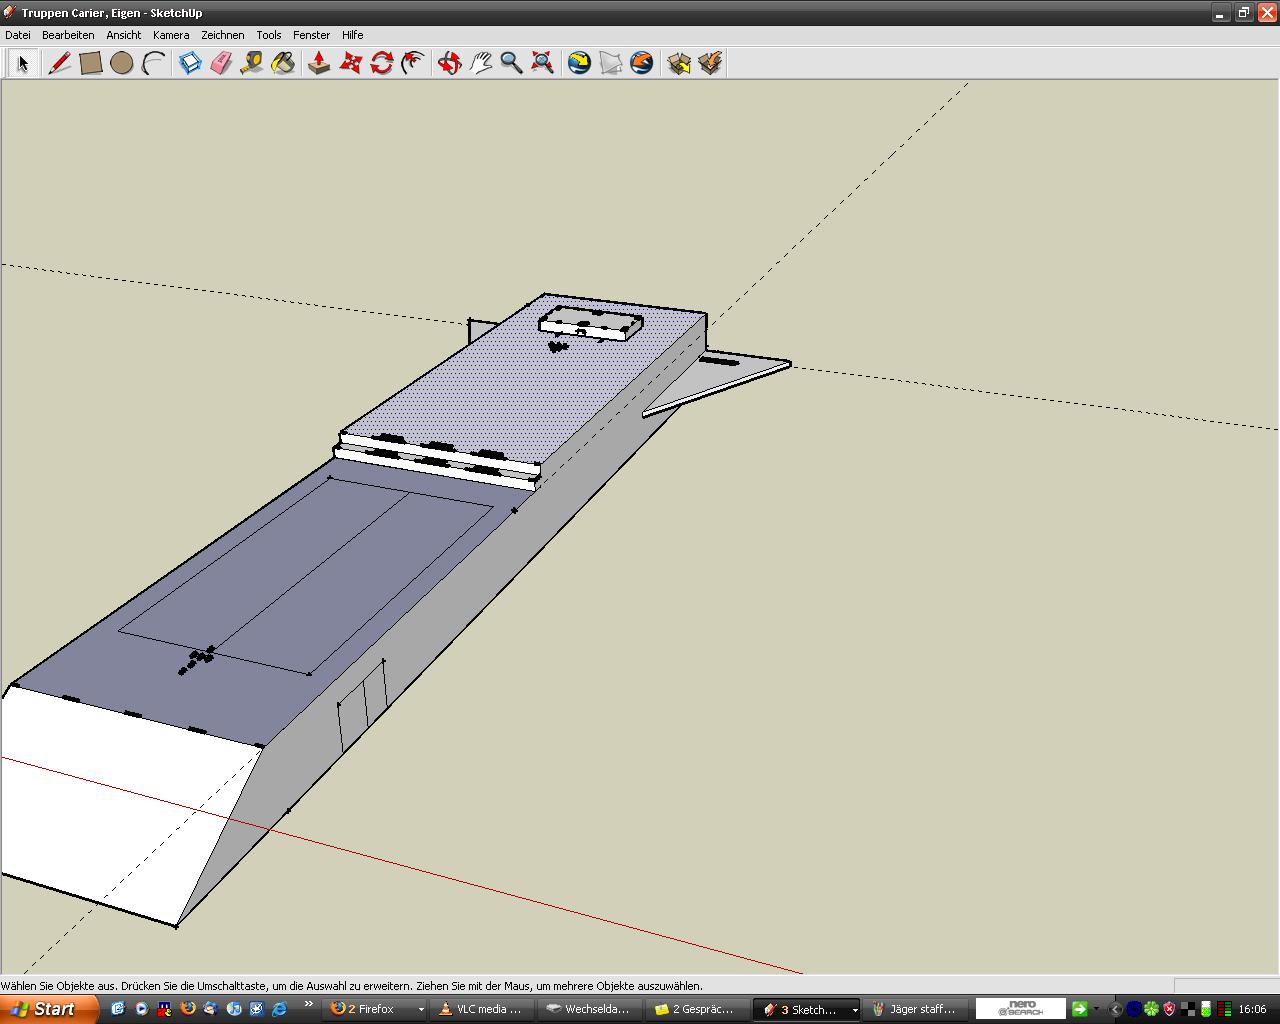Image resolution: width=1280 pixels, height=1024 pixels.
Task: Pick the Tape Measure tool
Action: 252,63
